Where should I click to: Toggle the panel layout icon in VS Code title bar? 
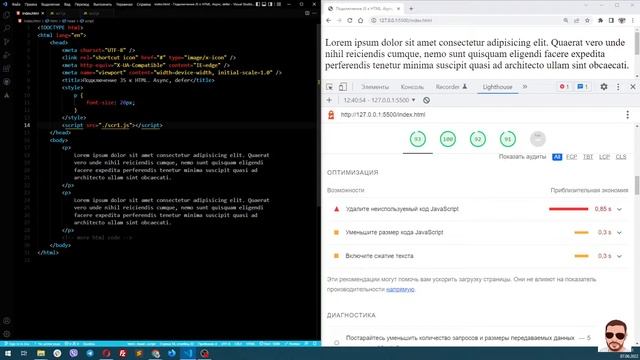[264, 4]
